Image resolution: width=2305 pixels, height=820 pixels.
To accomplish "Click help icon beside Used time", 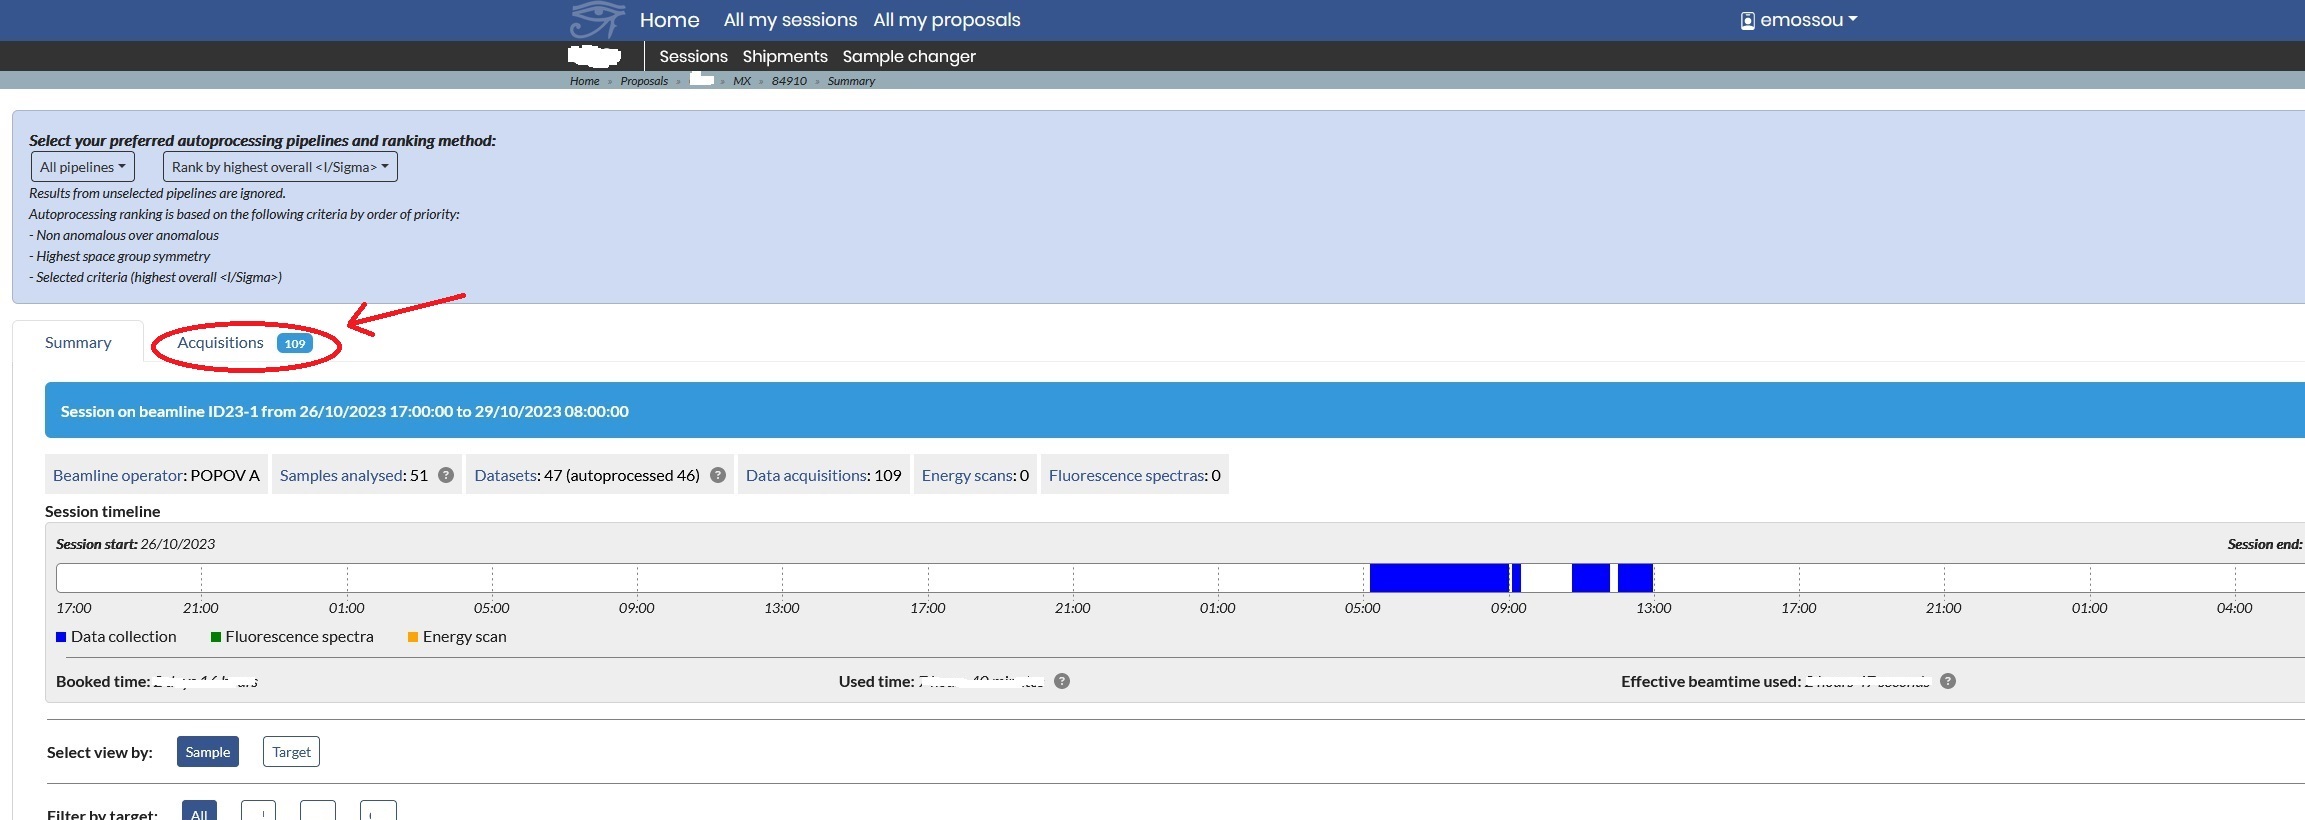I will [x=1062, y=681].
